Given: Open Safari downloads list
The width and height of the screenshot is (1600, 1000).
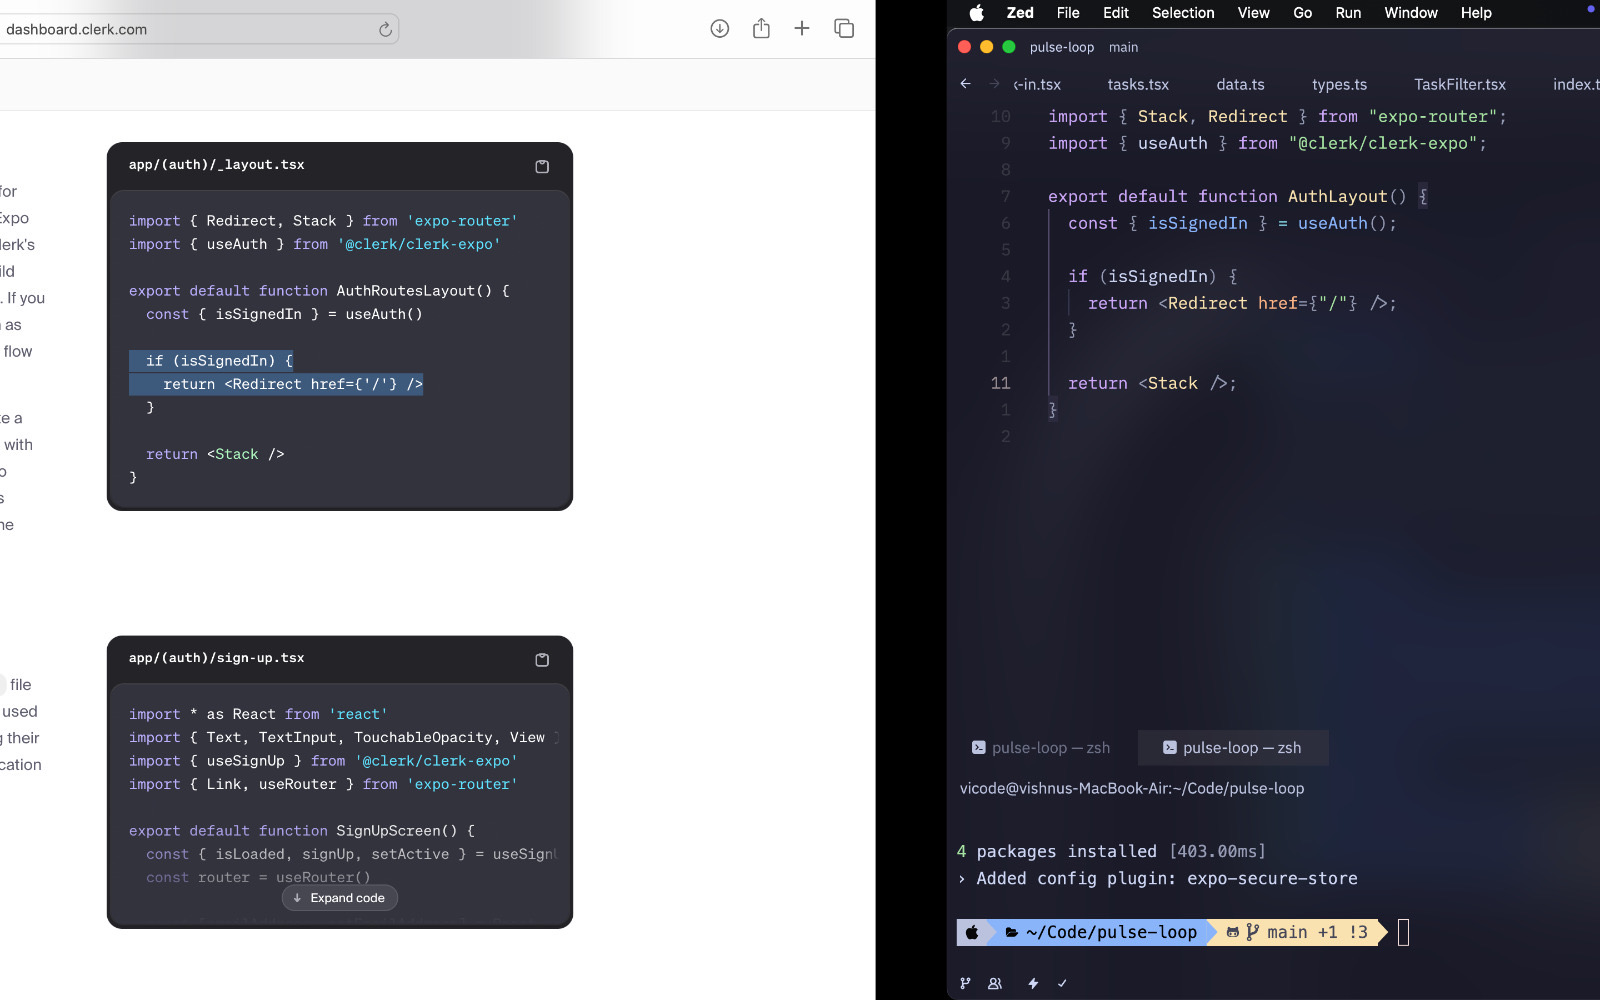Looking at the screenshot, I should pos(719,29).
